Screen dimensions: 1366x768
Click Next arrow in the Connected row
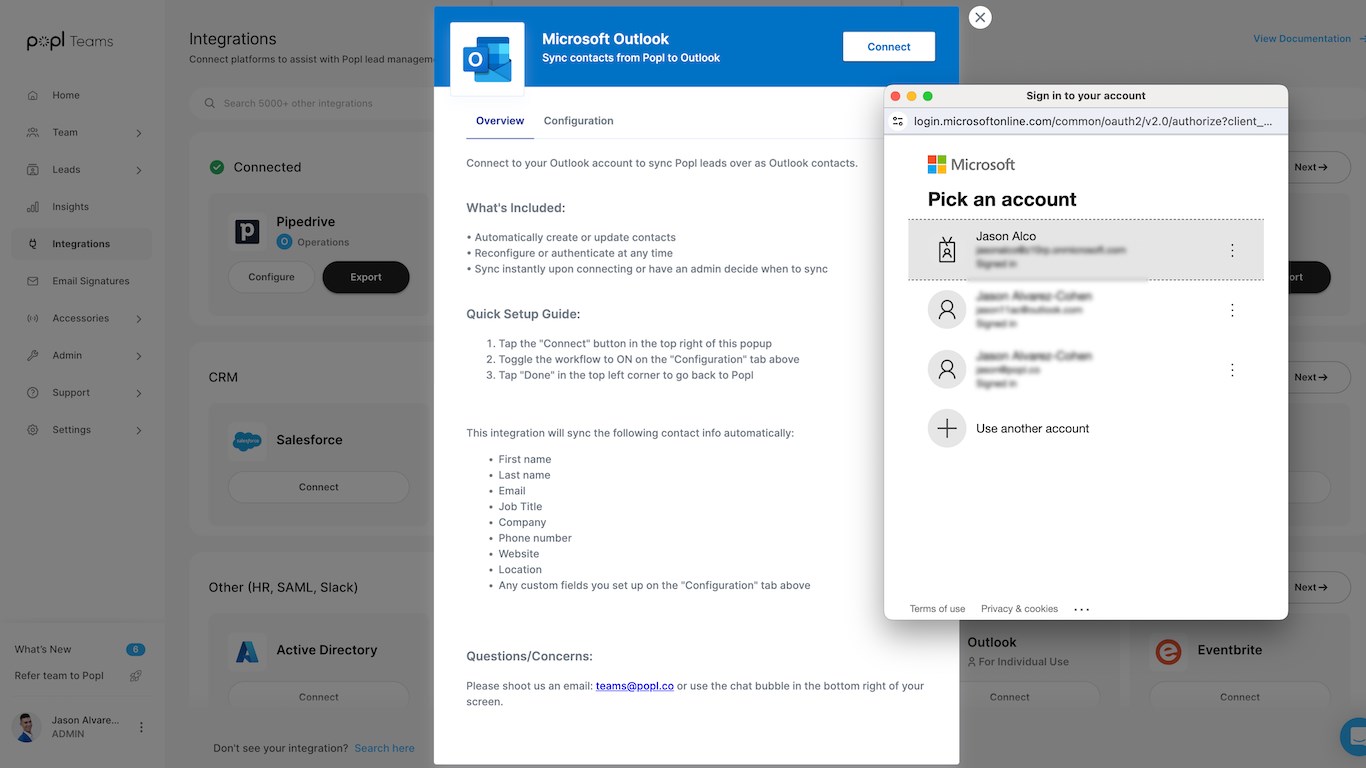(x=1310, y=167)
